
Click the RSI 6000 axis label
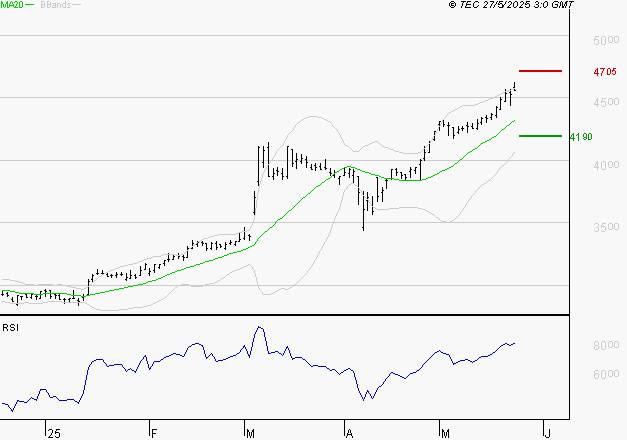coord(606,374)
